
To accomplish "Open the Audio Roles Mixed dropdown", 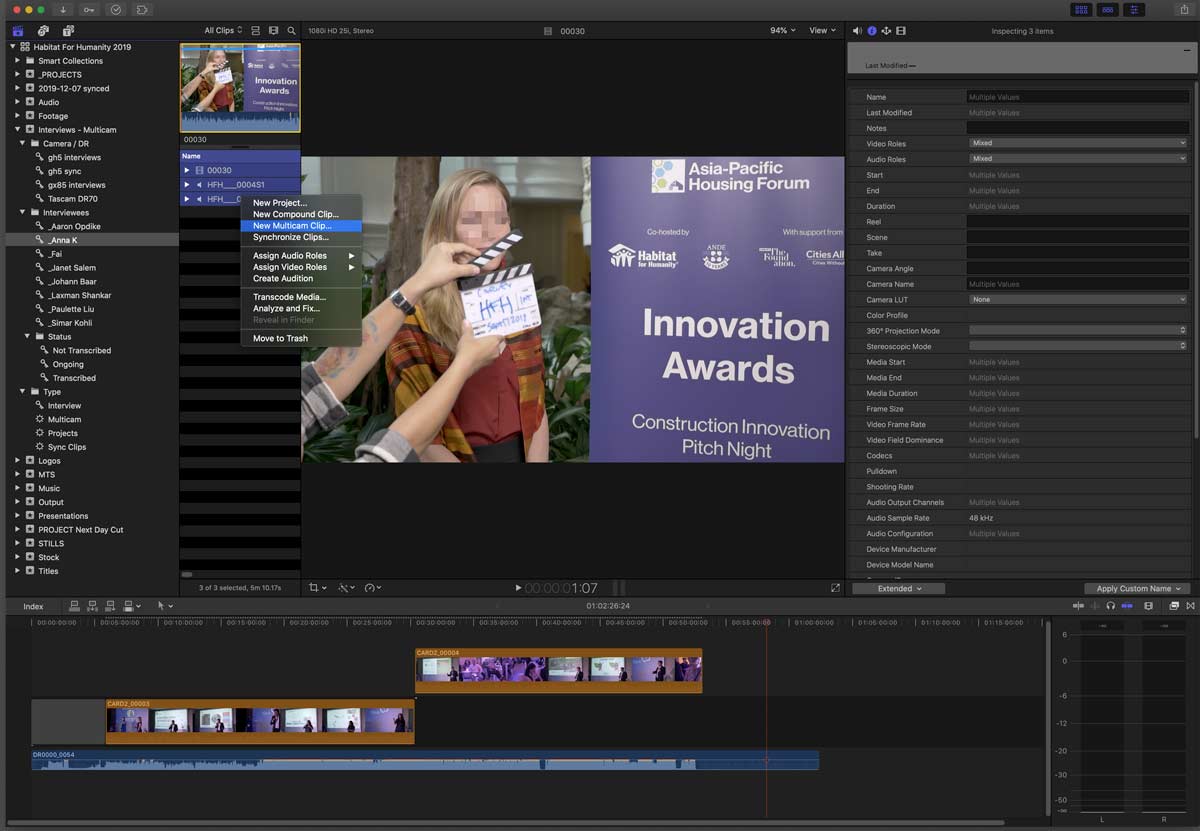I will coord(1077,159).
